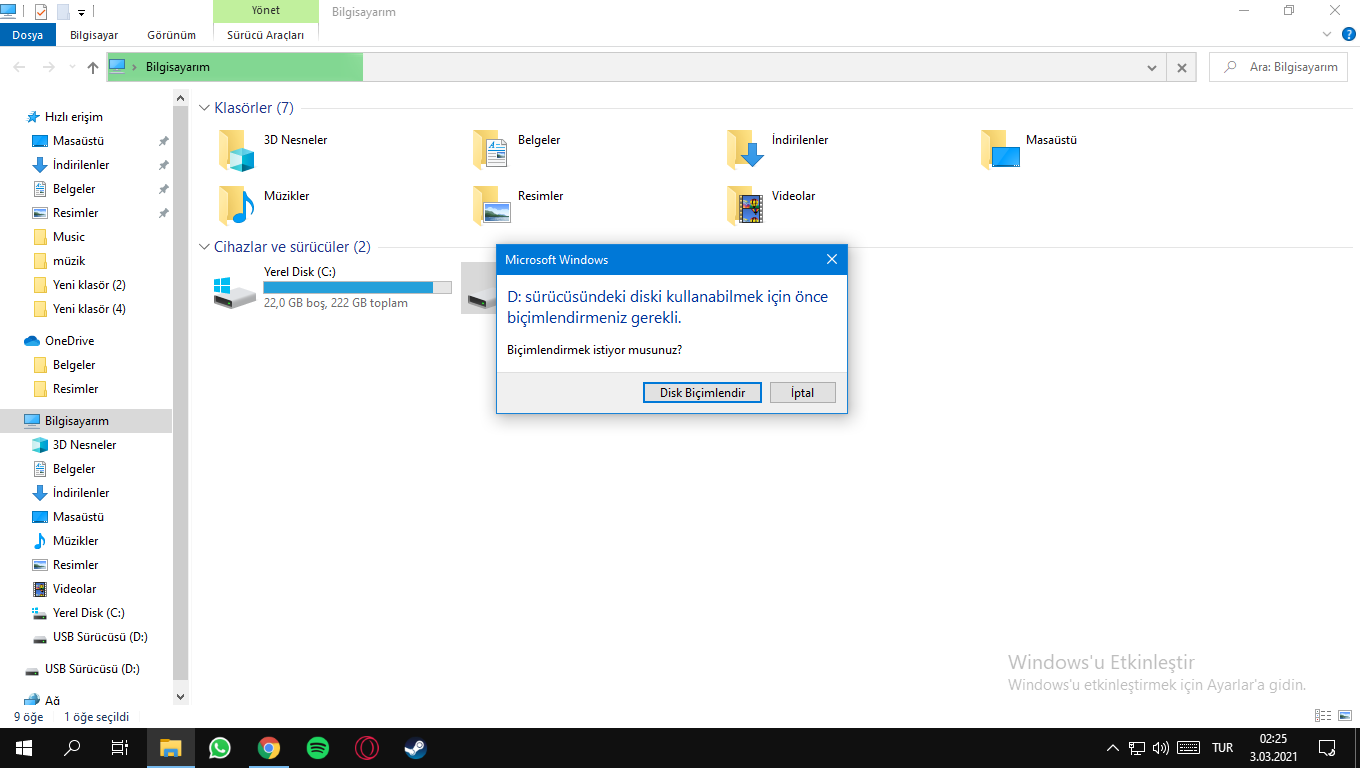Screen dimensions: 1360x768
Task: Select 'Yerel Disk (C:)' in the navigation tree
Action: pos(88,613)
